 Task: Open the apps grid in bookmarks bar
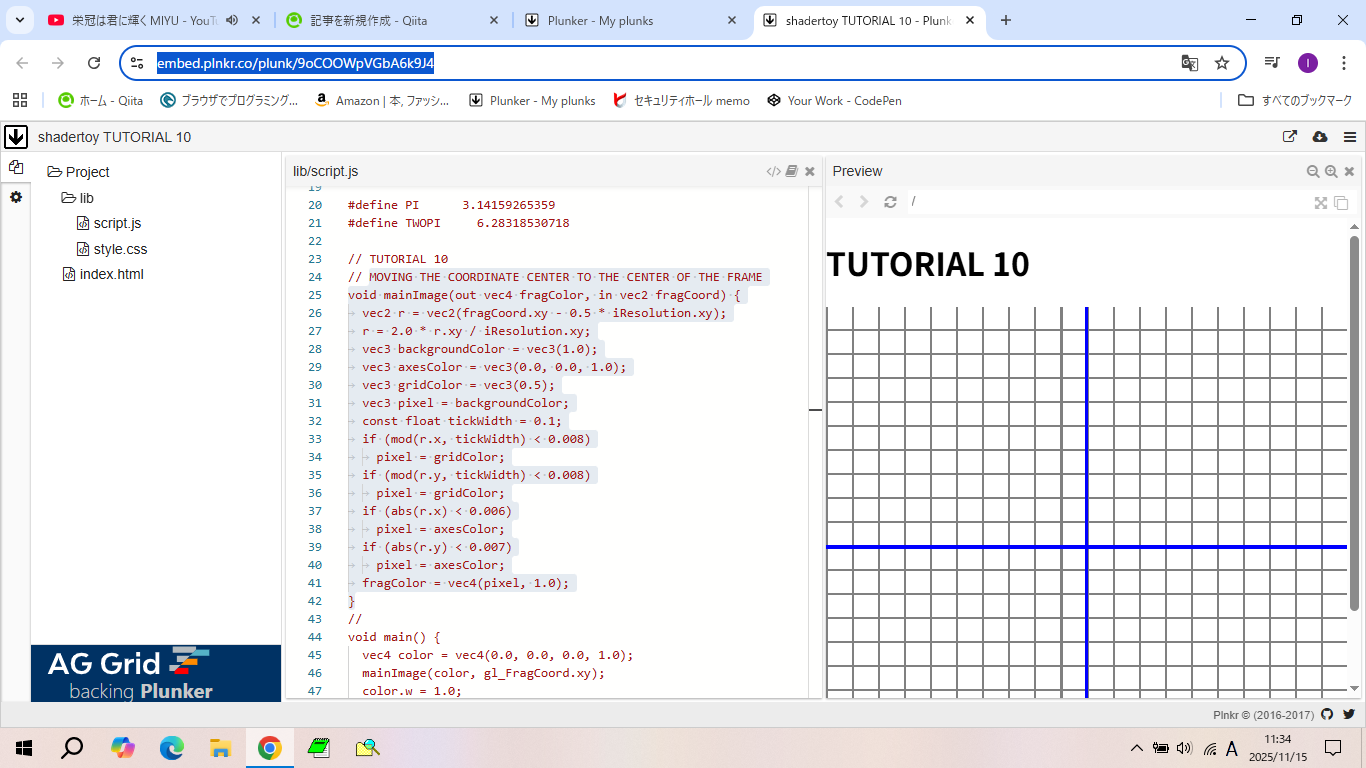tap(19, 100)
